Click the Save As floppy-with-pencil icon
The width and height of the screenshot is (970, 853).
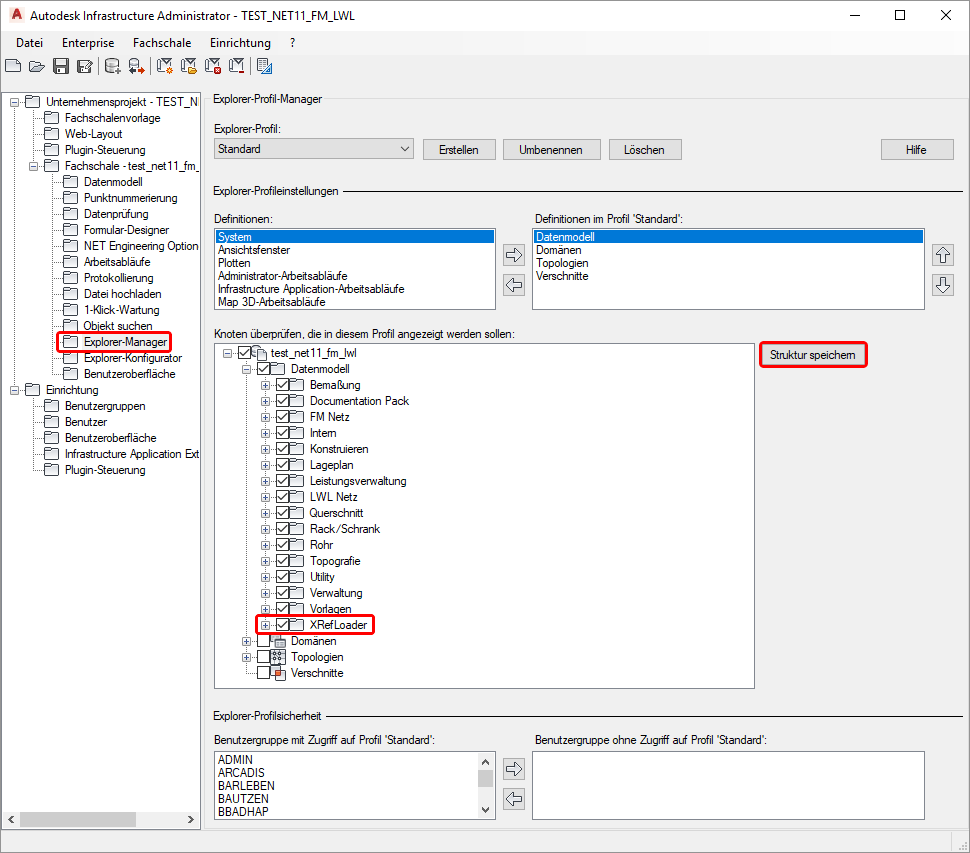click(85, 66)
